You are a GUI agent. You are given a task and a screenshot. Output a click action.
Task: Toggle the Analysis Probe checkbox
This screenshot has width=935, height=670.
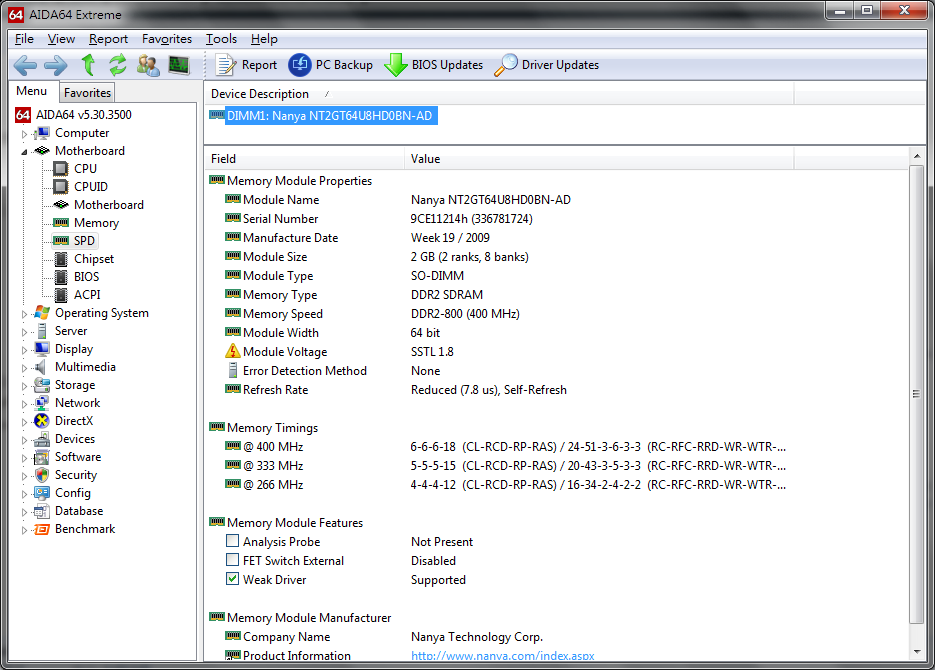233,541
